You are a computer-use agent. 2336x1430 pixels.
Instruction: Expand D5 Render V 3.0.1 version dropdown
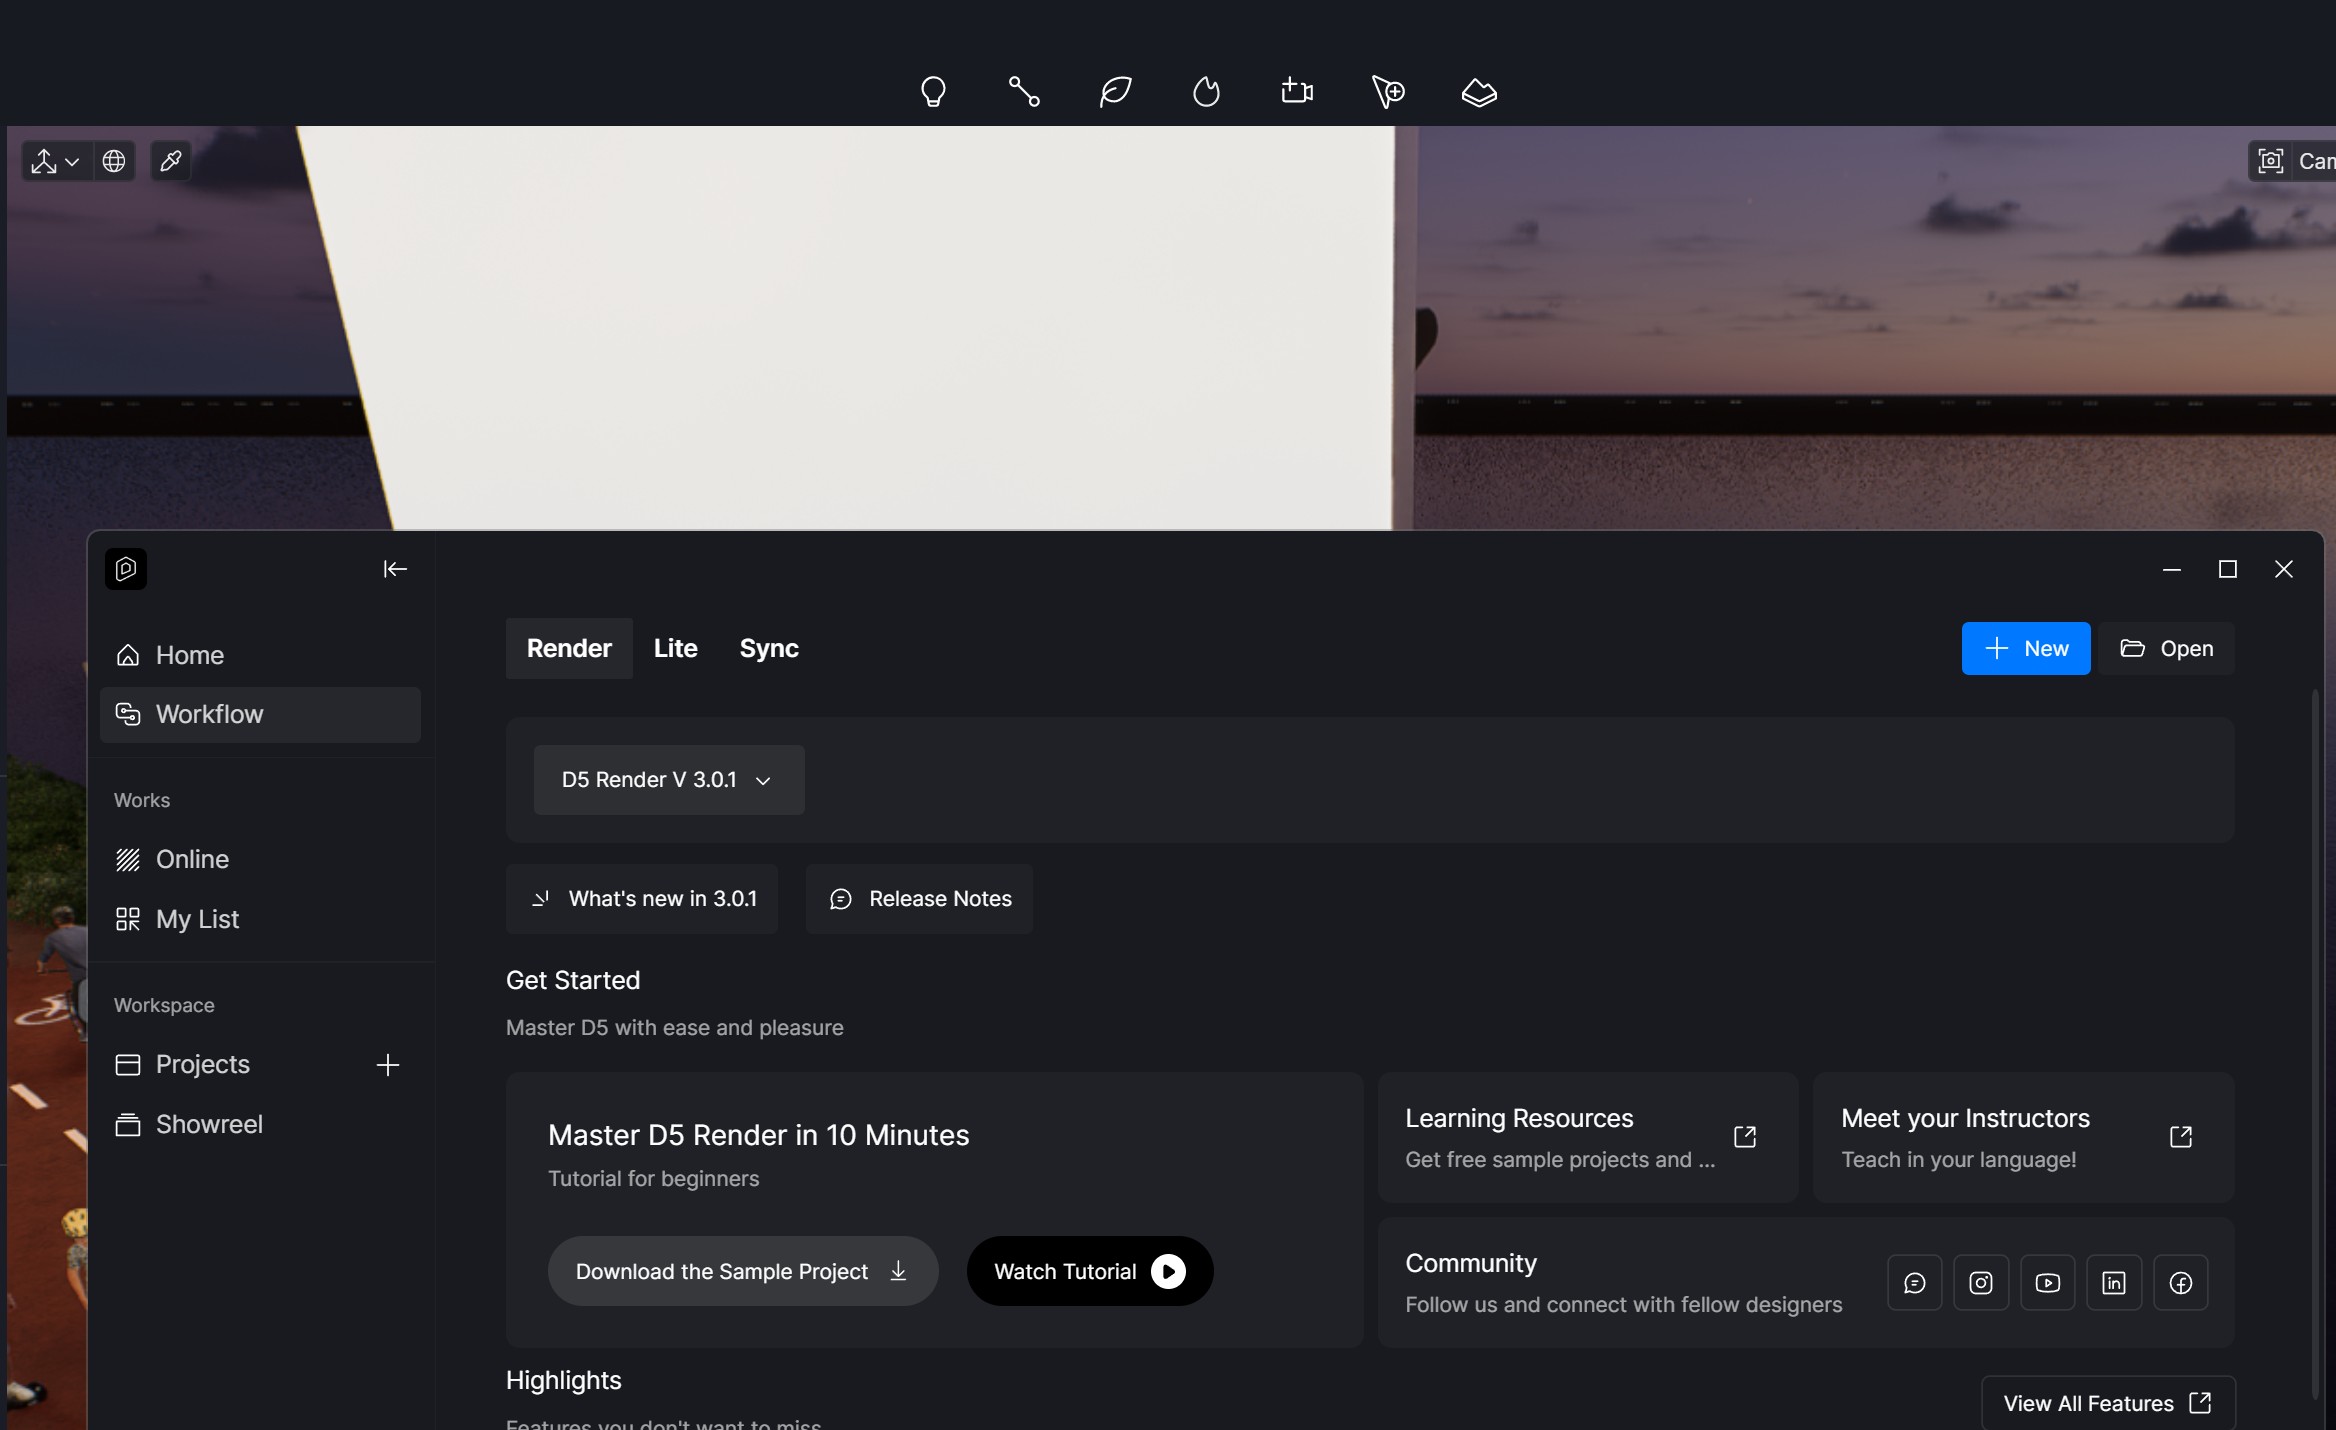point(668,780)
